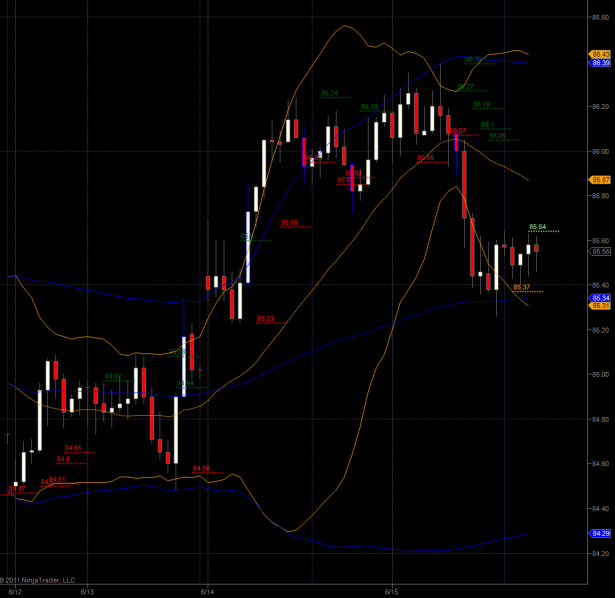615x598 pixels.
Task: Click the 6/14 date label
Action: [x=206, y=590]
